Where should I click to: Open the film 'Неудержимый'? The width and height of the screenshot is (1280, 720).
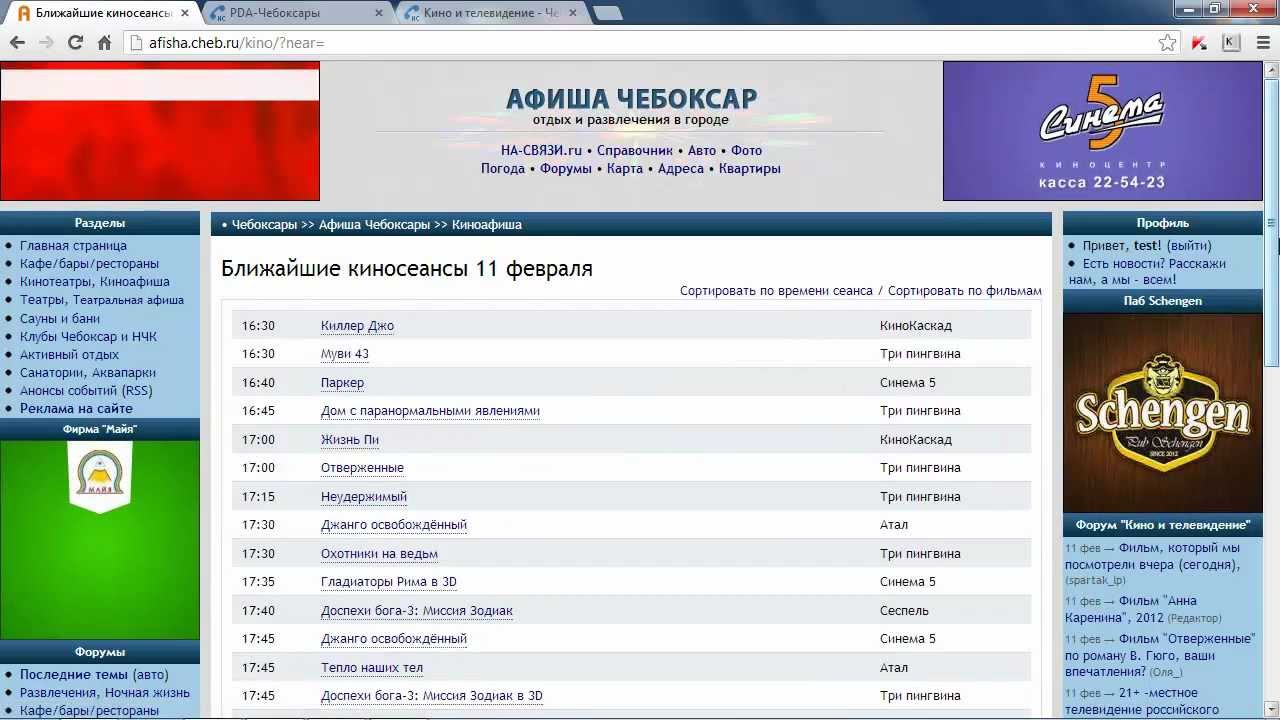pos(364,497)
